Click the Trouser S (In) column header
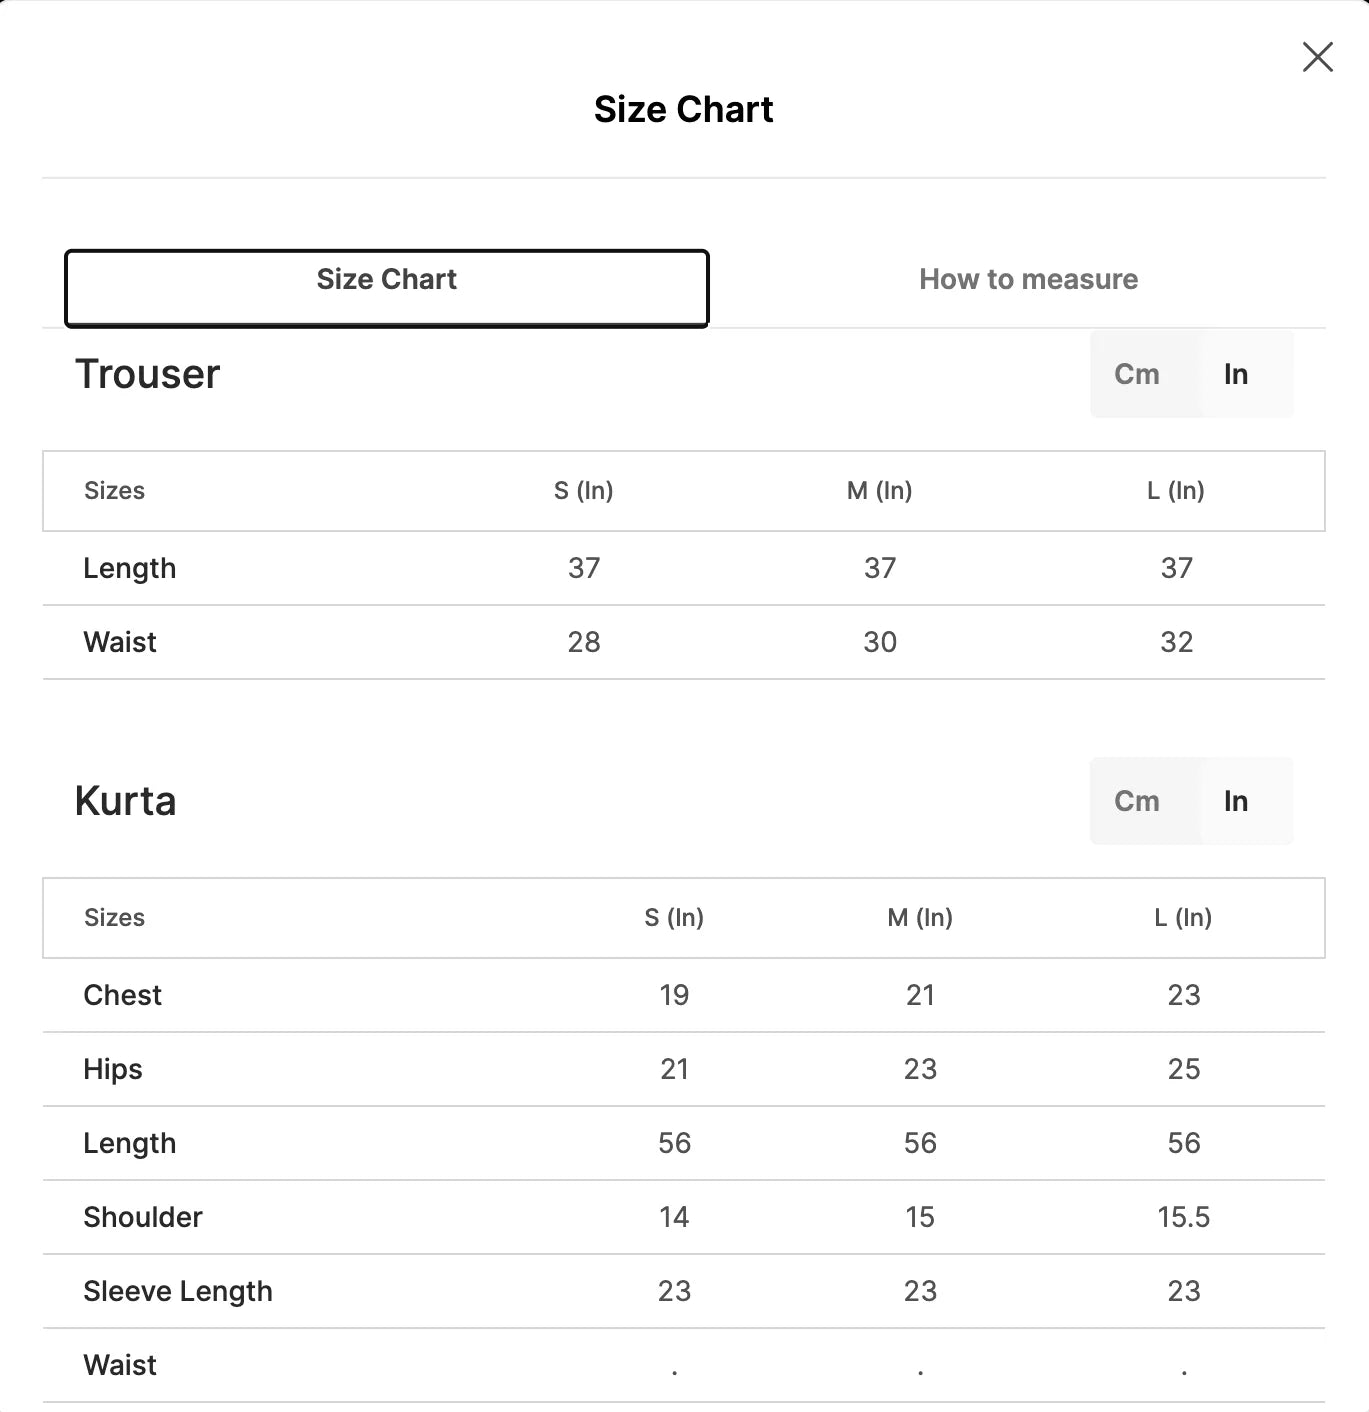The height and width of the screenshot is (1412, 1369). 584,491
